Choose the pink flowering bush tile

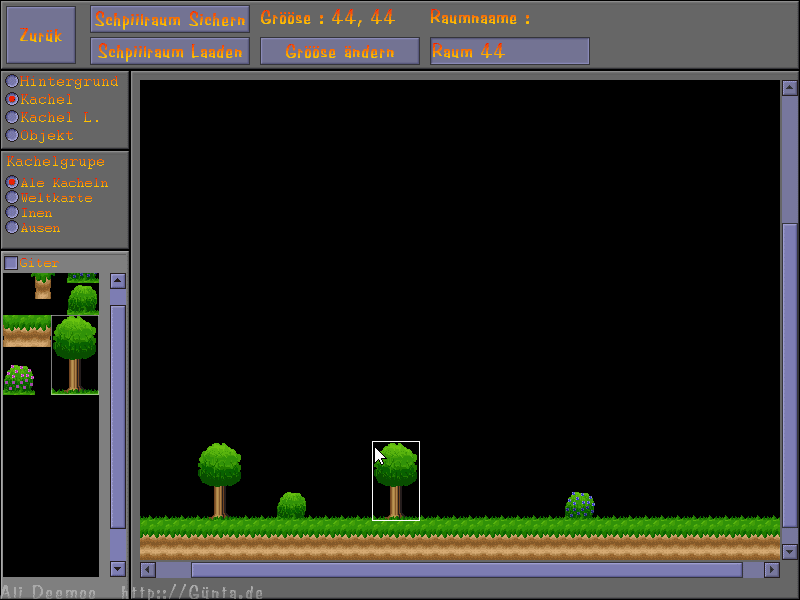[19, 379]
